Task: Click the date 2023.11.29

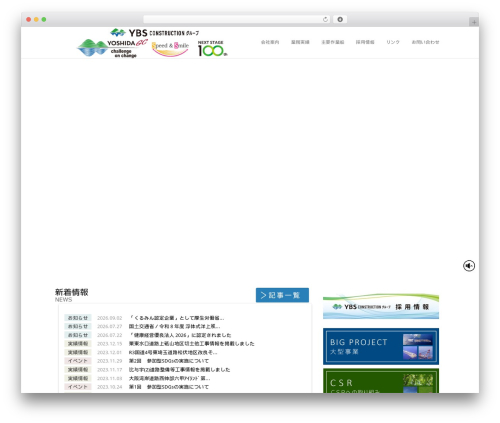Action: click(x=110, y=361)
